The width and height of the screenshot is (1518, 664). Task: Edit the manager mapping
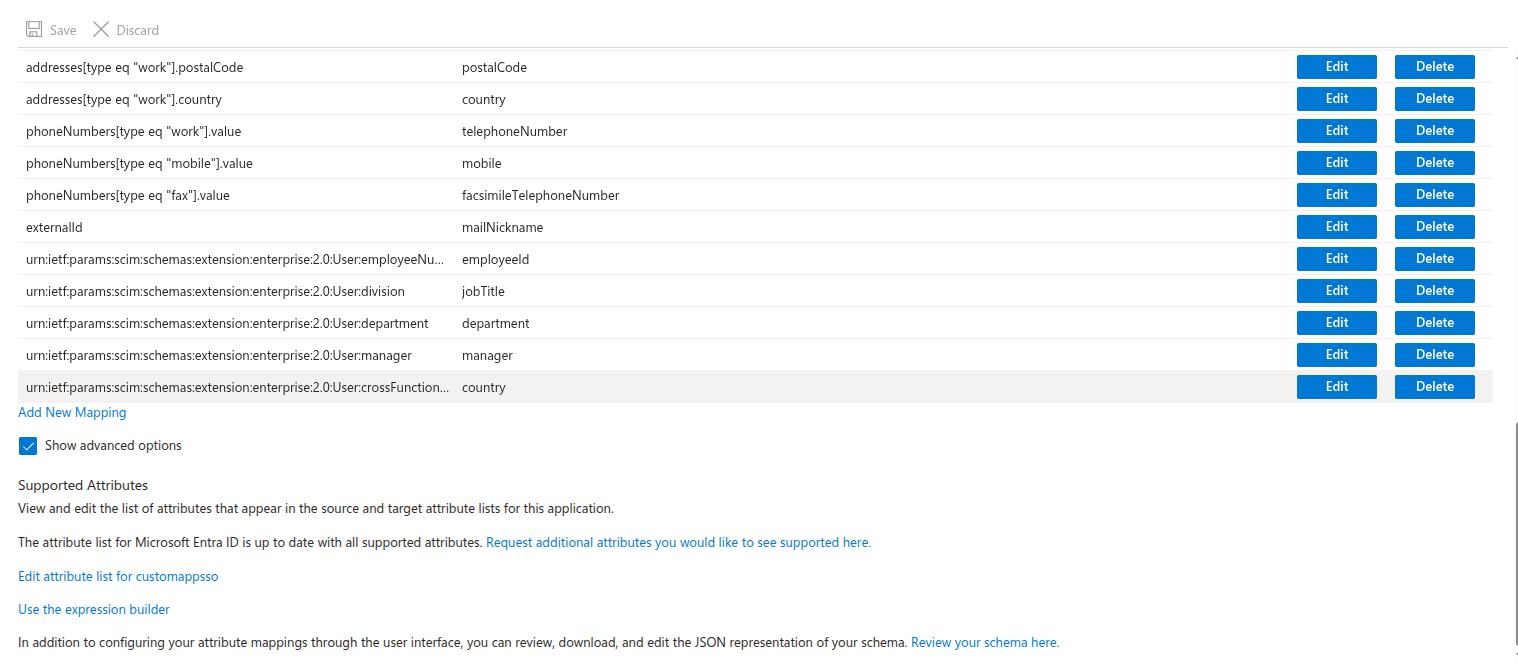[1337, 355]
